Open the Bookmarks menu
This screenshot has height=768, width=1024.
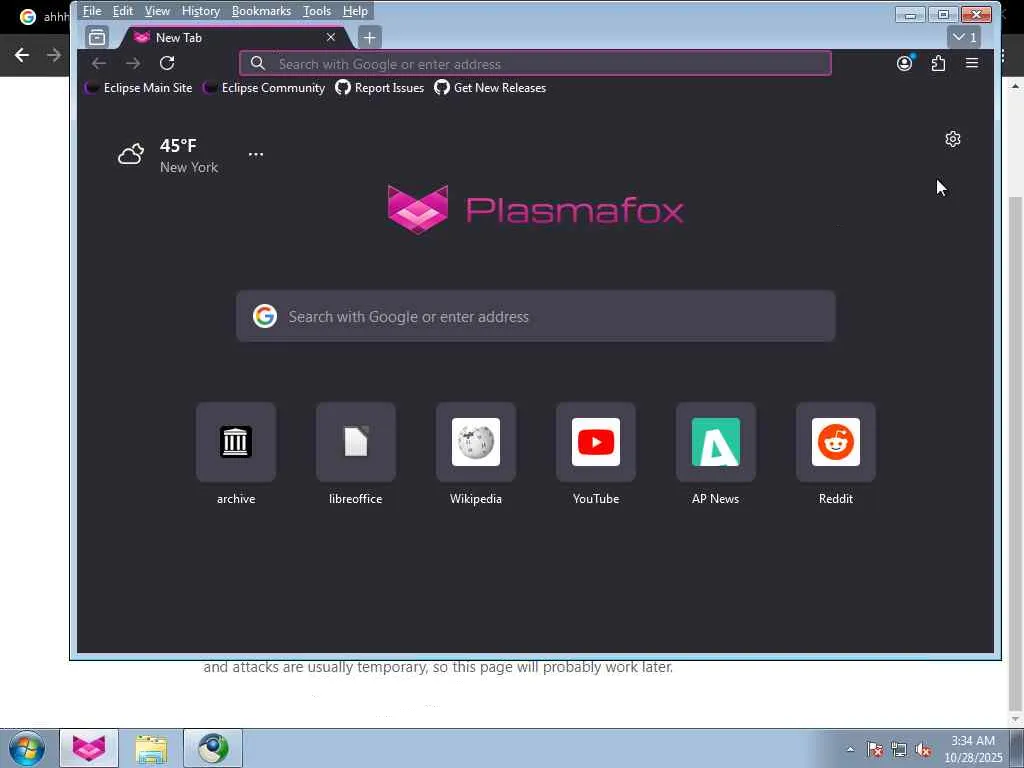click(x=261, y=11)
